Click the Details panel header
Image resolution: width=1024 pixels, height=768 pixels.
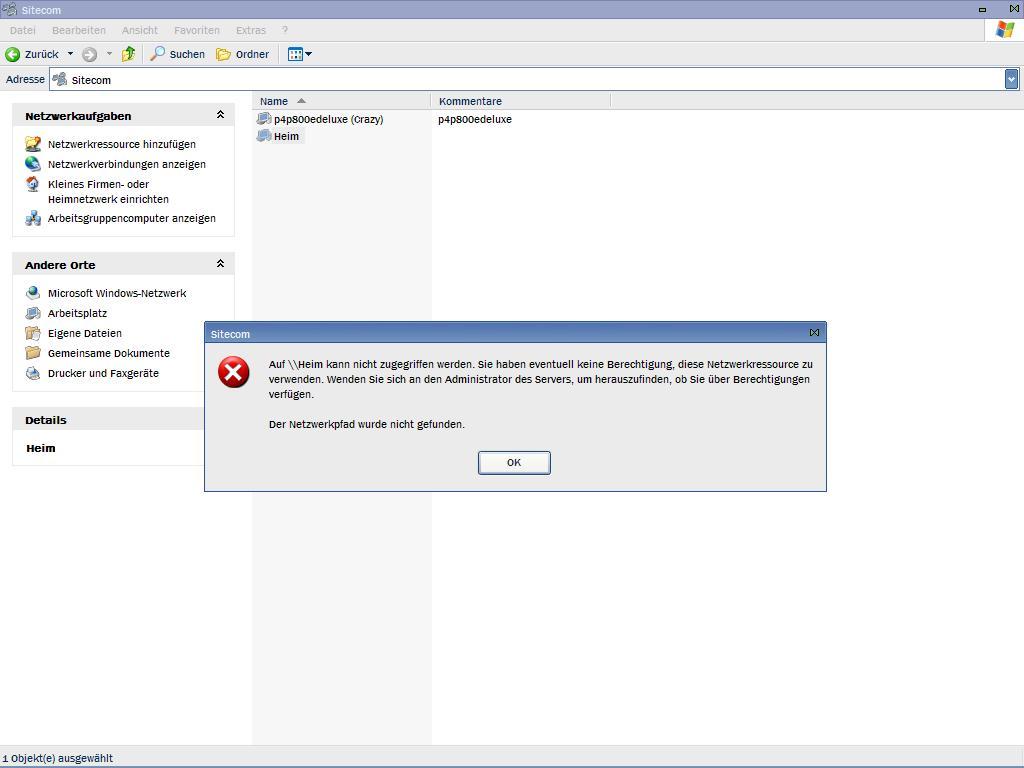click(108, 419)
